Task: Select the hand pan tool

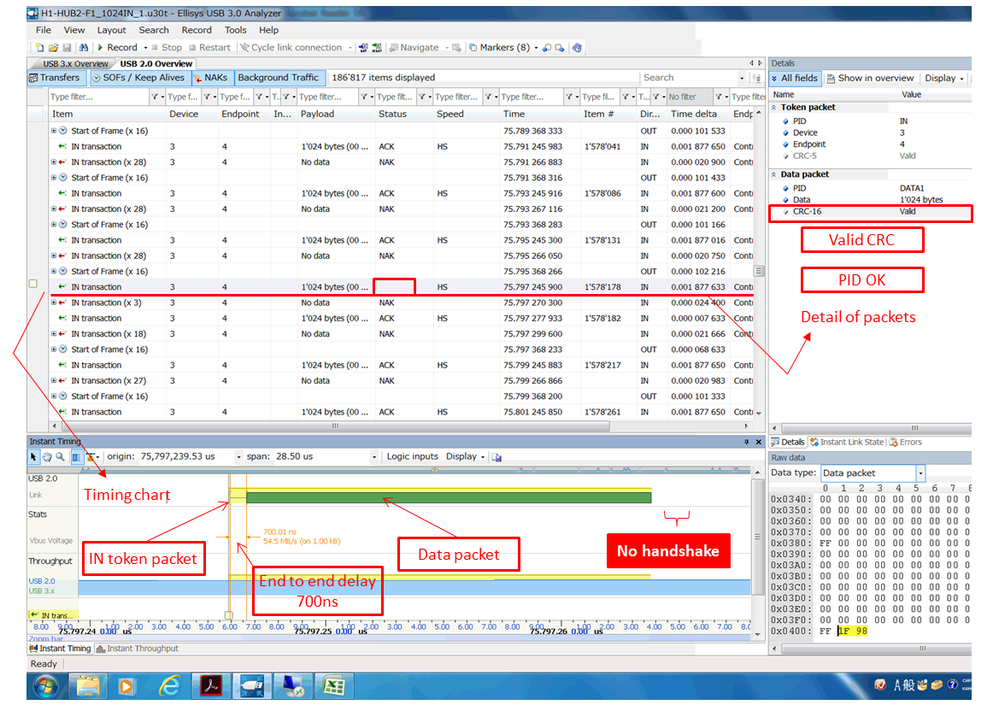Action: [x=47, y=457]
